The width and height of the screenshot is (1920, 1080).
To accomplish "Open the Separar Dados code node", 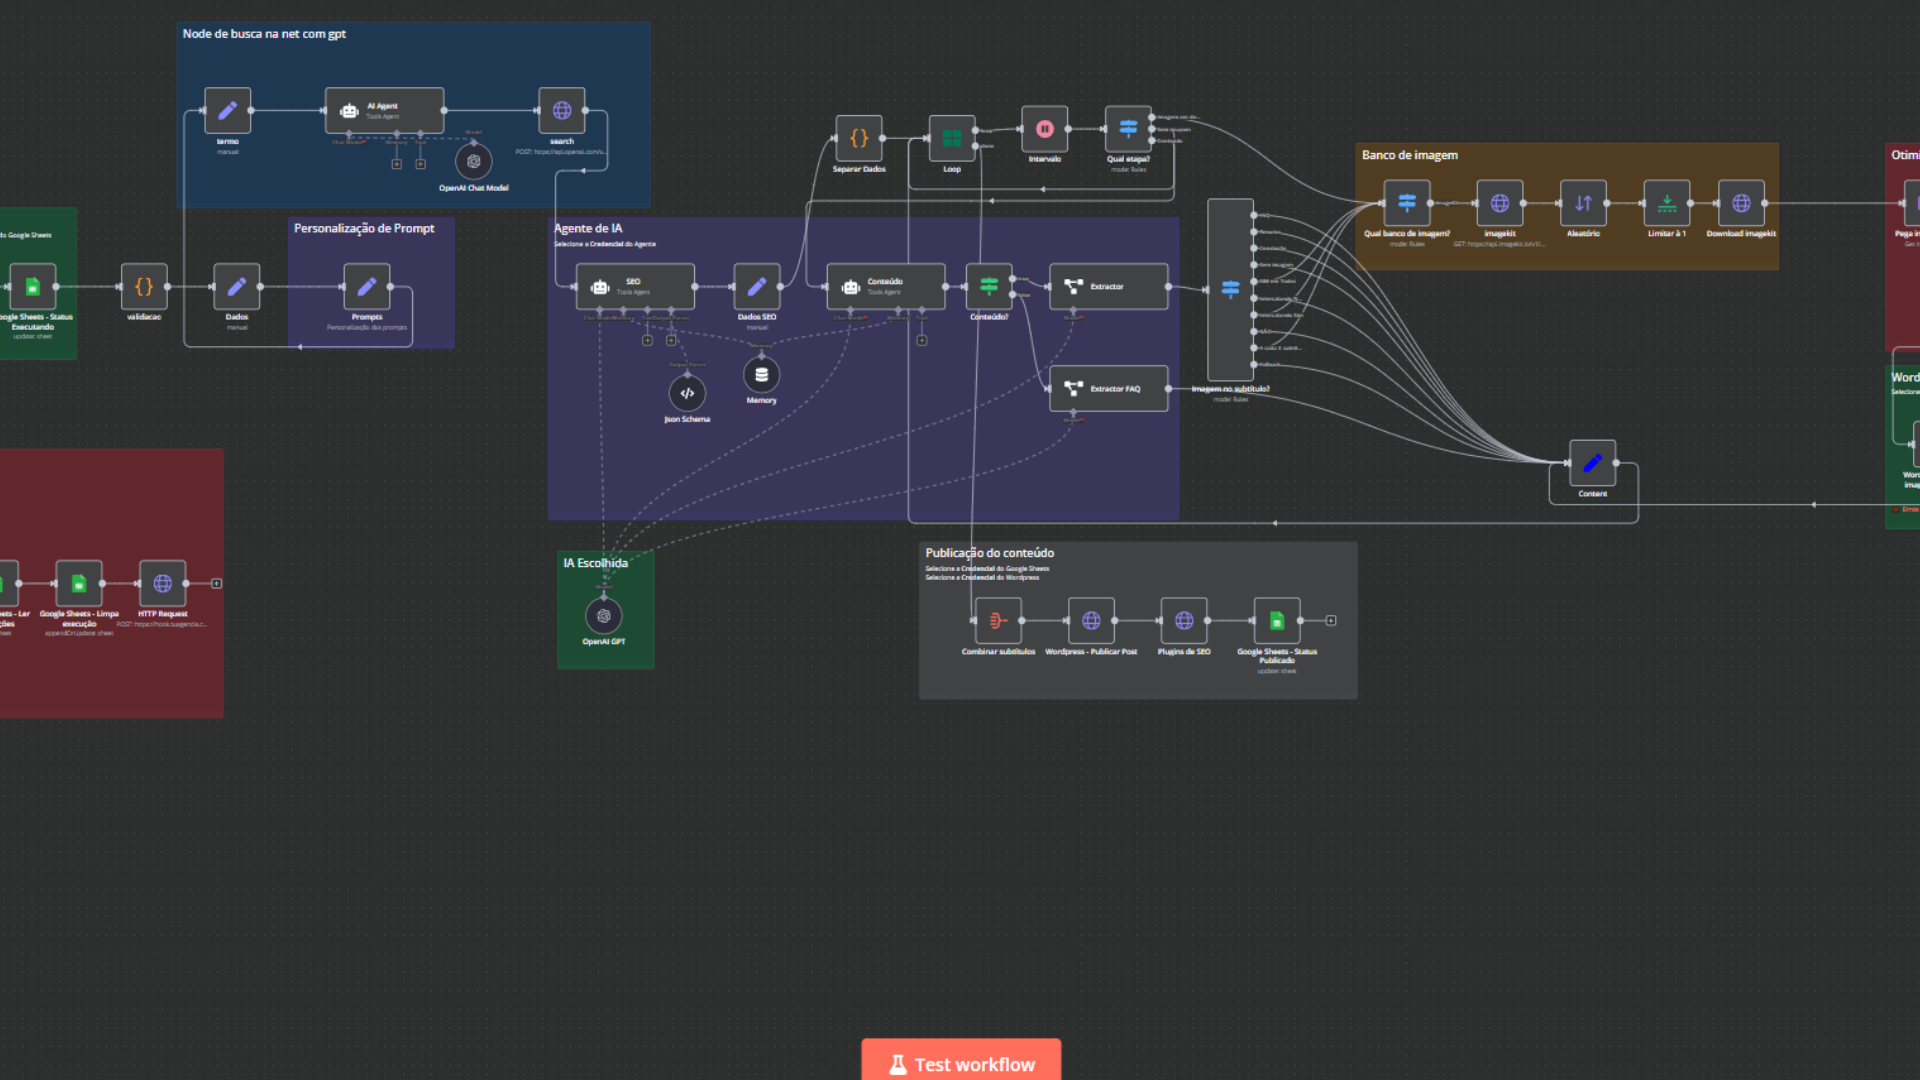I will pos(859,139).
